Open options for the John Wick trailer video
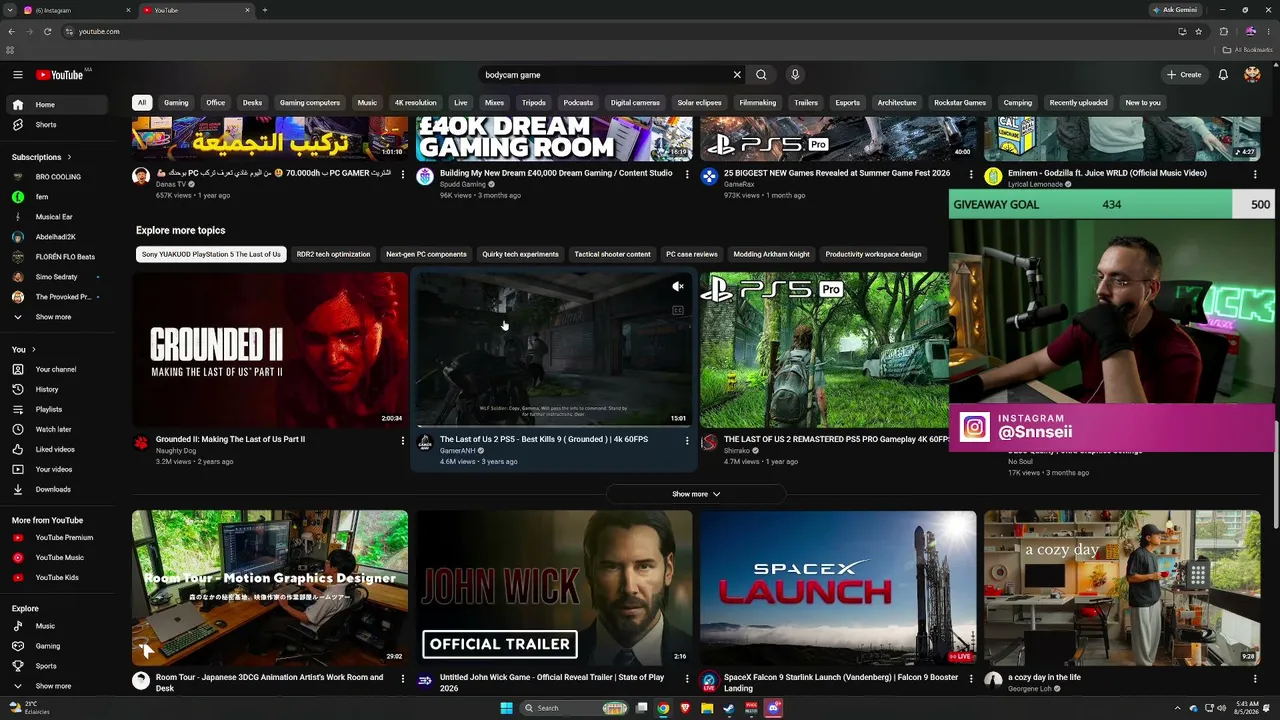Image resolution: width=1280 pixels, height=720 pixels. 687,678
